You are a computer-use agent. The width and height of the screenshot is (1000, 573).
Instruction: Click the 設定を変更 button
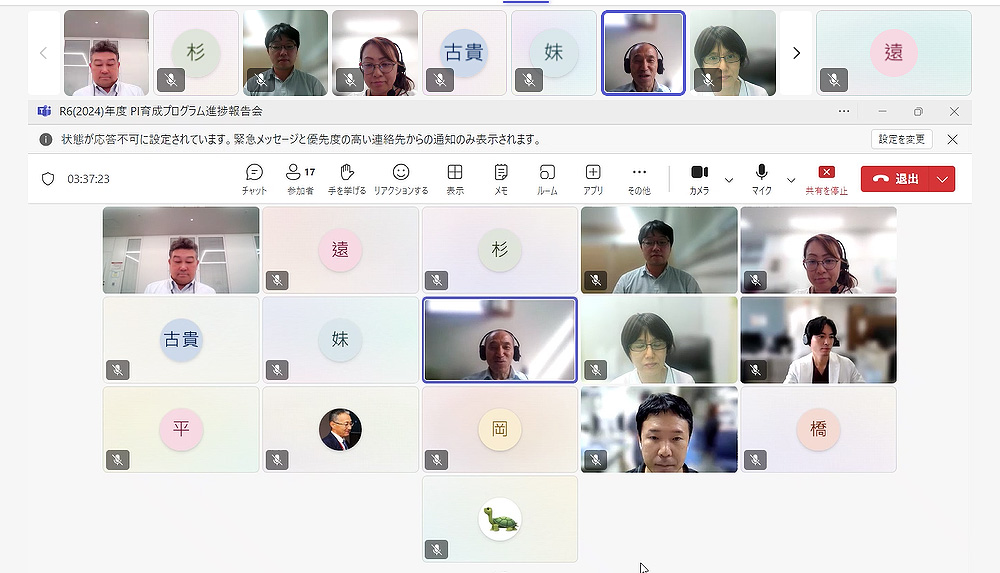[x=902, y=139]
